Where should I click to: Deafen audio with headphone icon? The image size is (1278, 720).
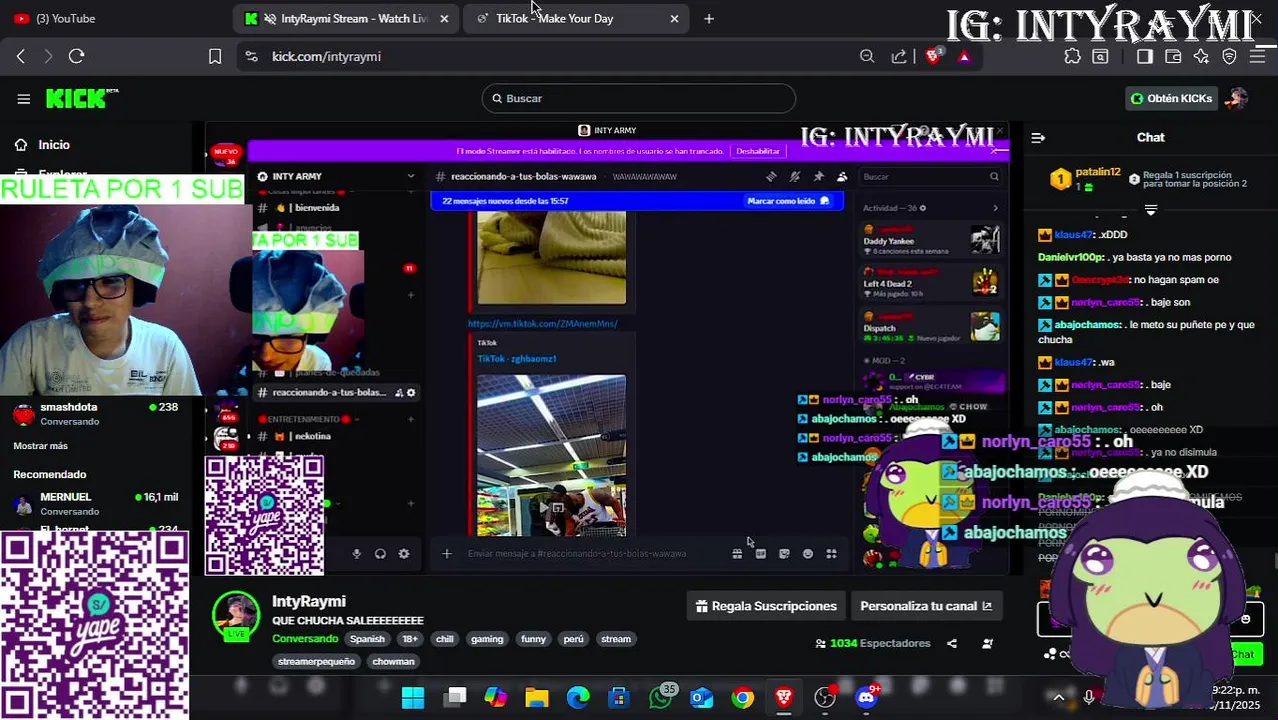point(380,554)
